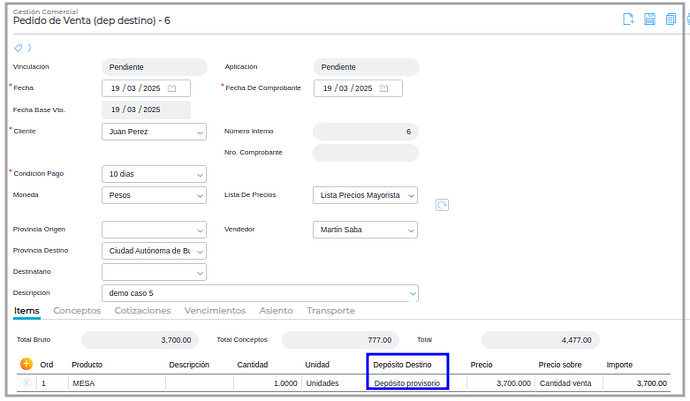The width and height of the screenshot is (690, 401).
Task: Click the Fecha Base Vto. field
Action: (146, 110)
